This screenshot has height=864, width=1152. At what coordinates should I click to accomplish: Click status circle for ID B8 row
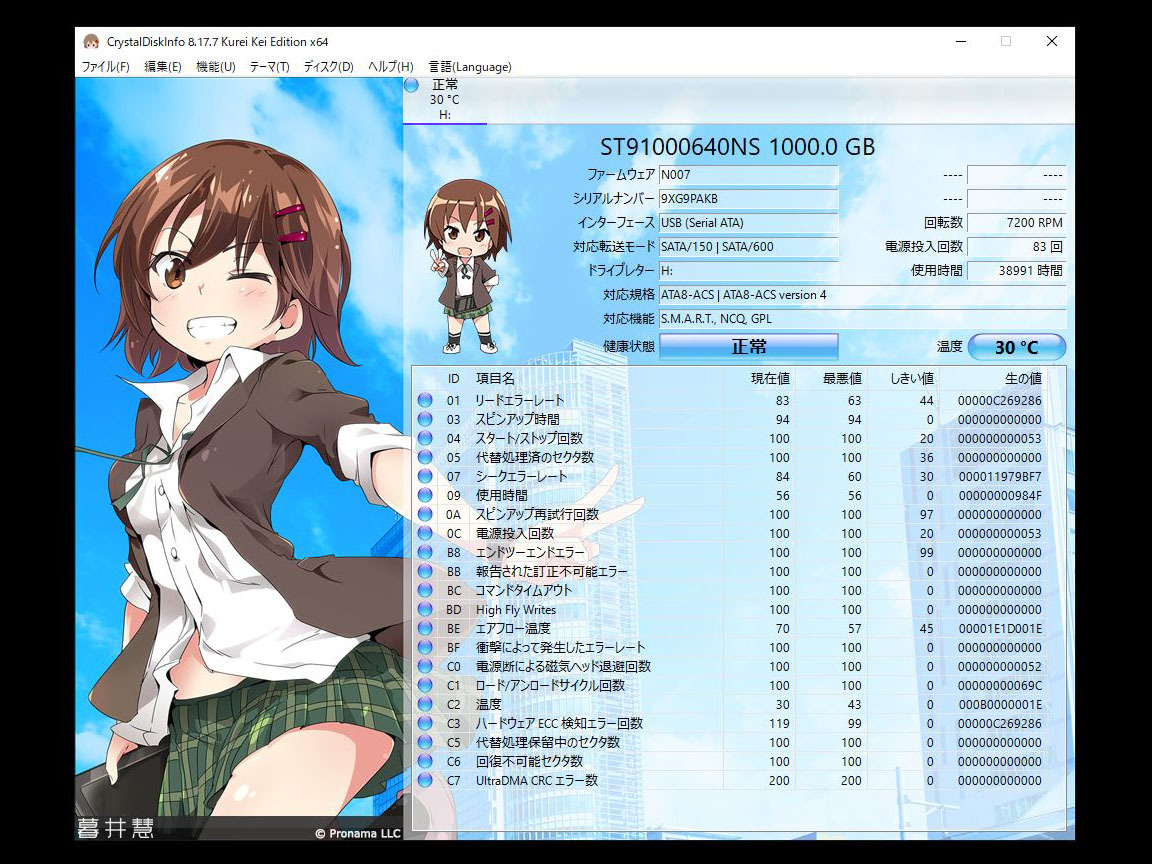(425, 552)
